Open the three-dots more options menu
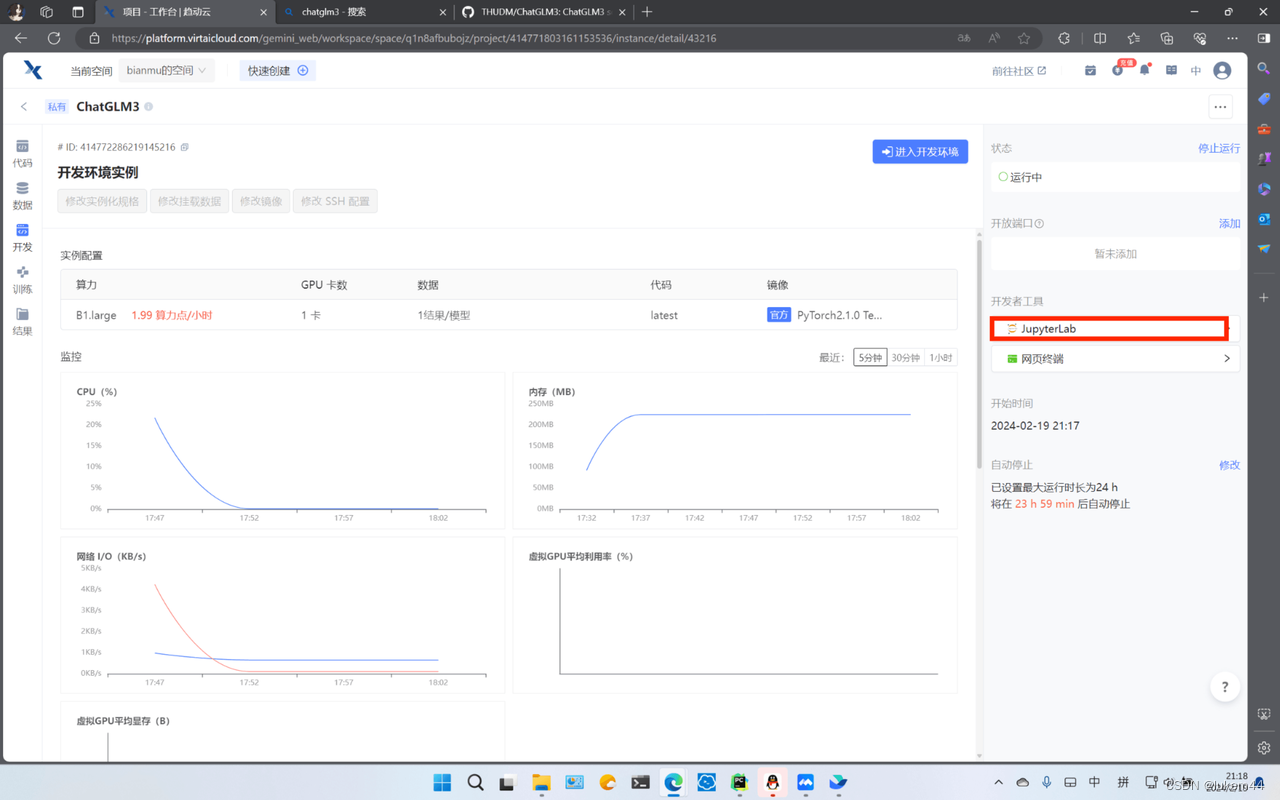 coord(1220,107)
